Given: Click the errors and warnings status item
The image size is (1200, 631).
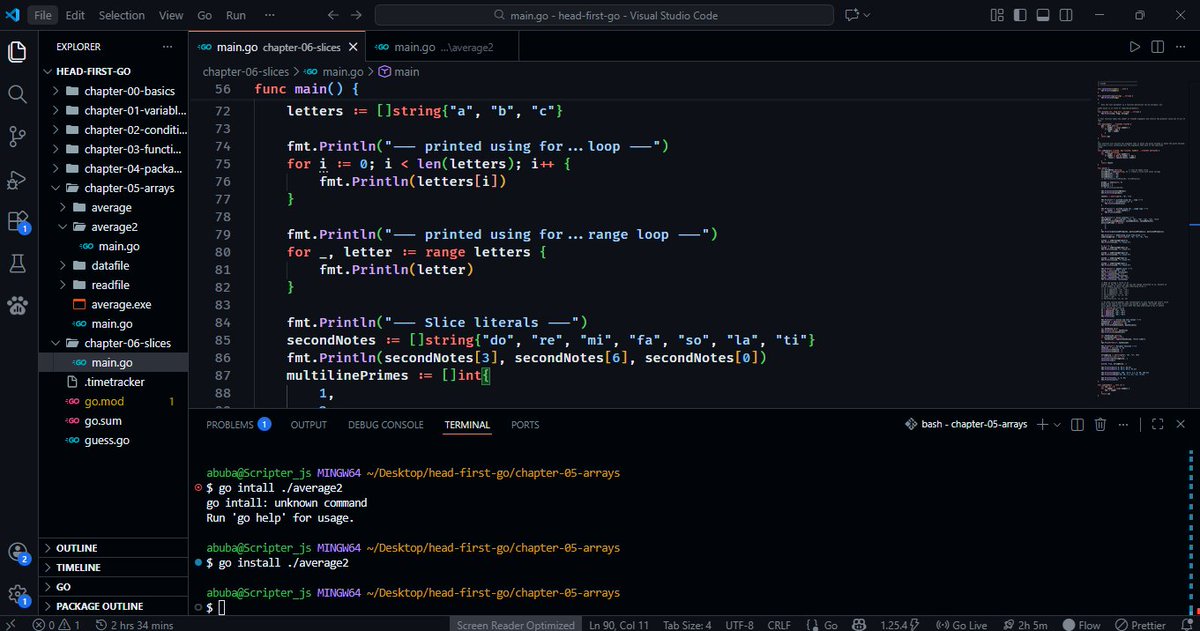Looking at the screenshot, I should click(56, 624).
